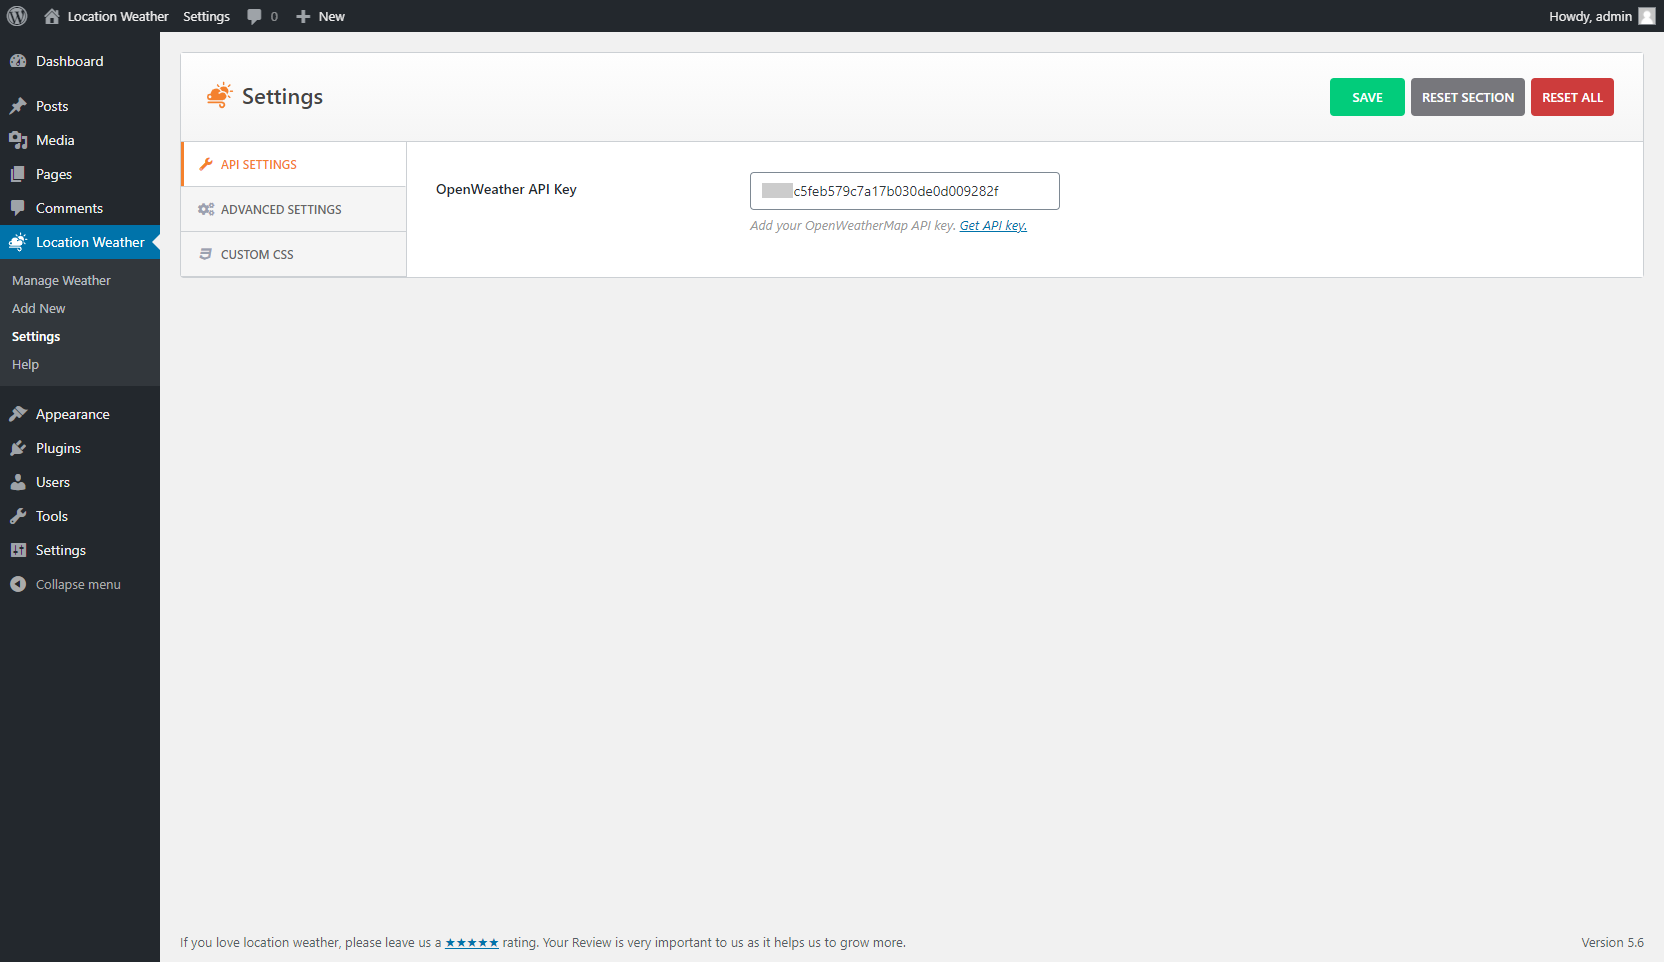The width and height of the screenshot is (1664, 962).
Task: Click the Dashboard gauge icon
Action: click(x=18, y=61)
